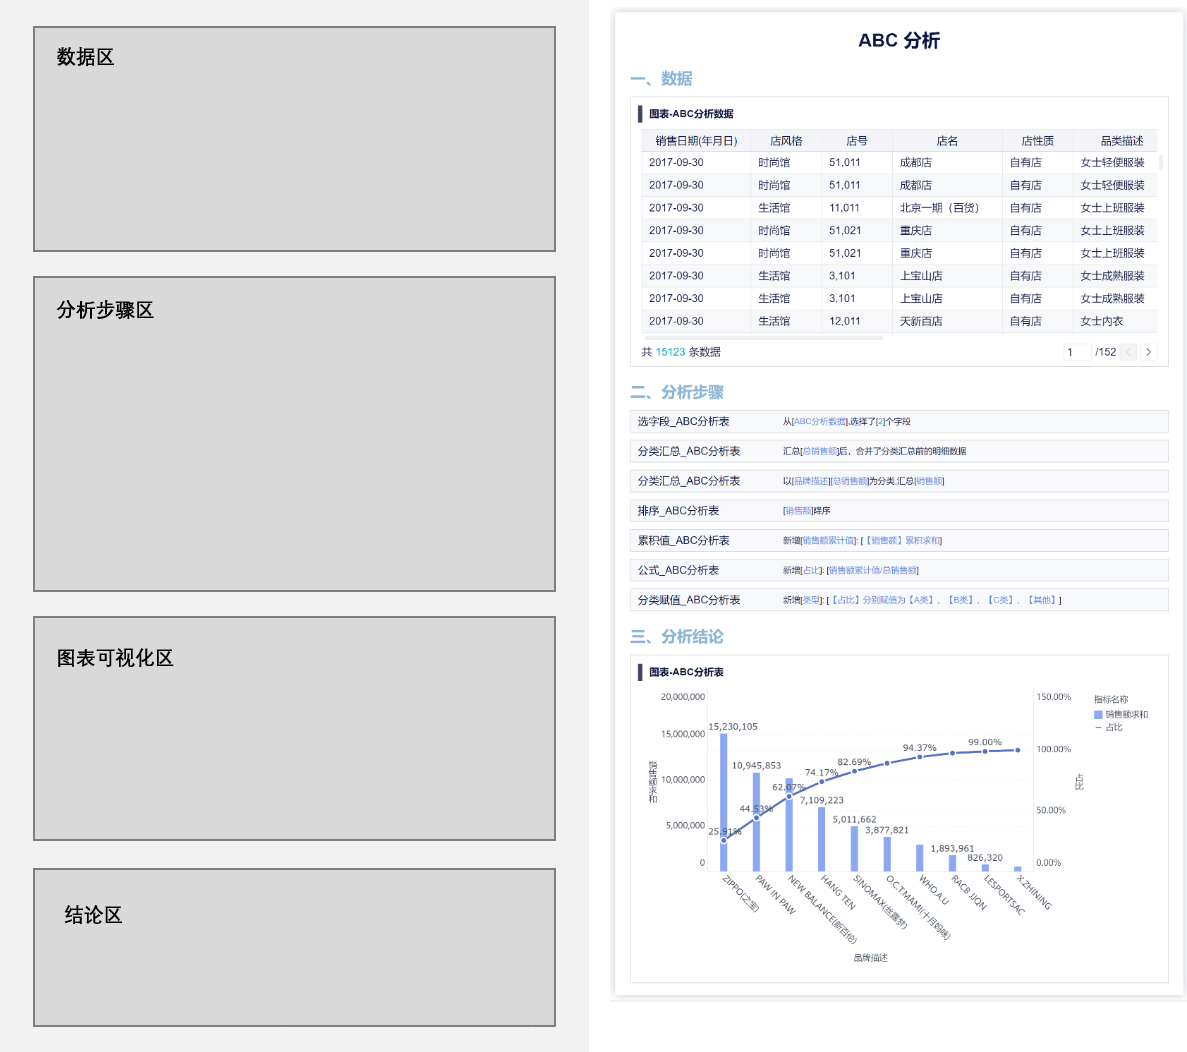Click the 品牌描述 link in 分类汇总 step
The width and height of the screenshot is (1187, 1052).
pos(811,481)
